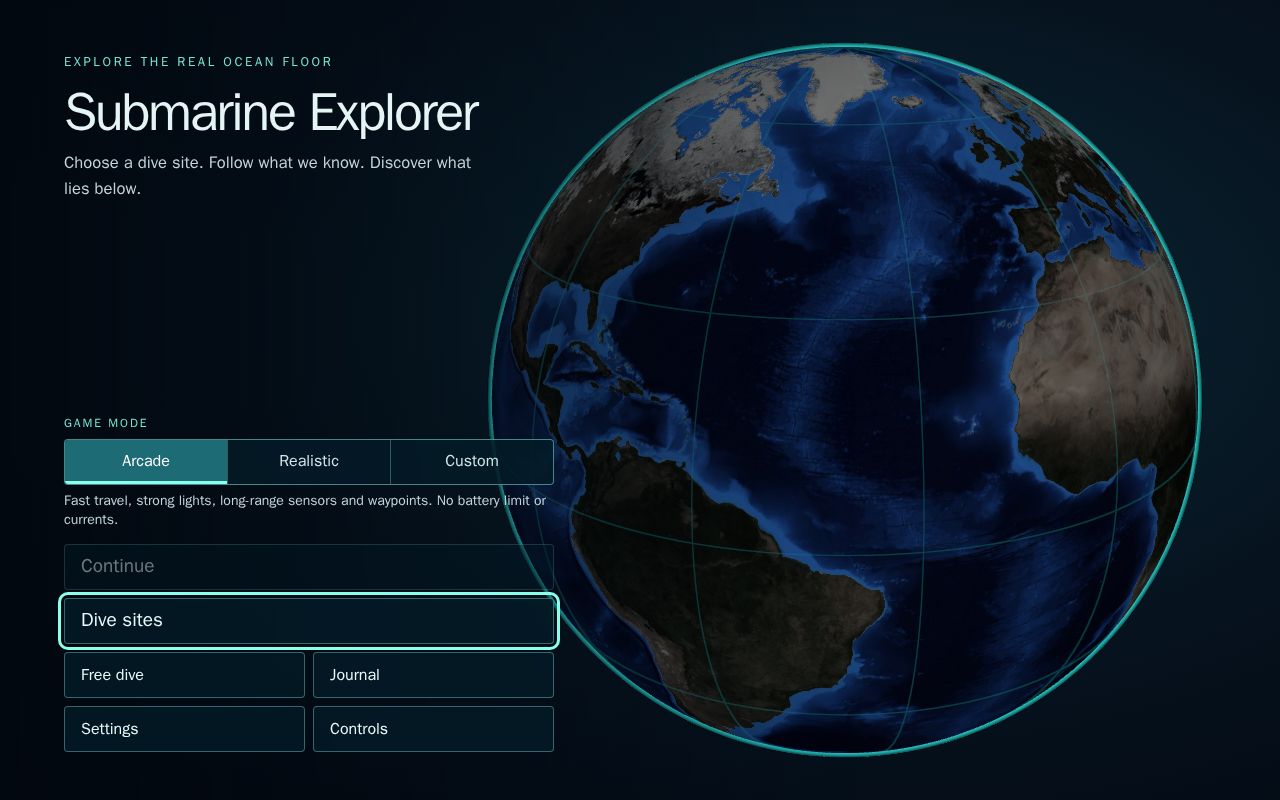Click the 'Choose a dive site' description text
Image resolution: width=1280 pixels, height=800 pixels.
268,175
